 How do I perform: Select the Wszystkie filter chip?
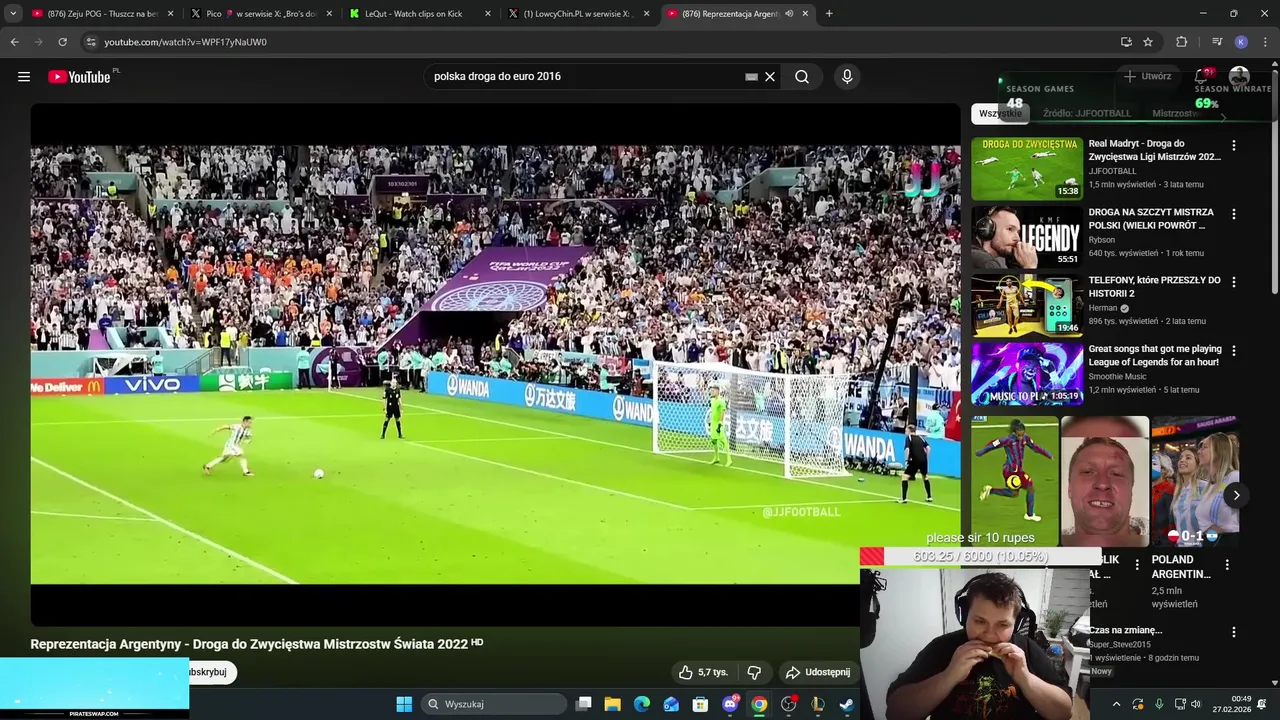(1001, 114)
